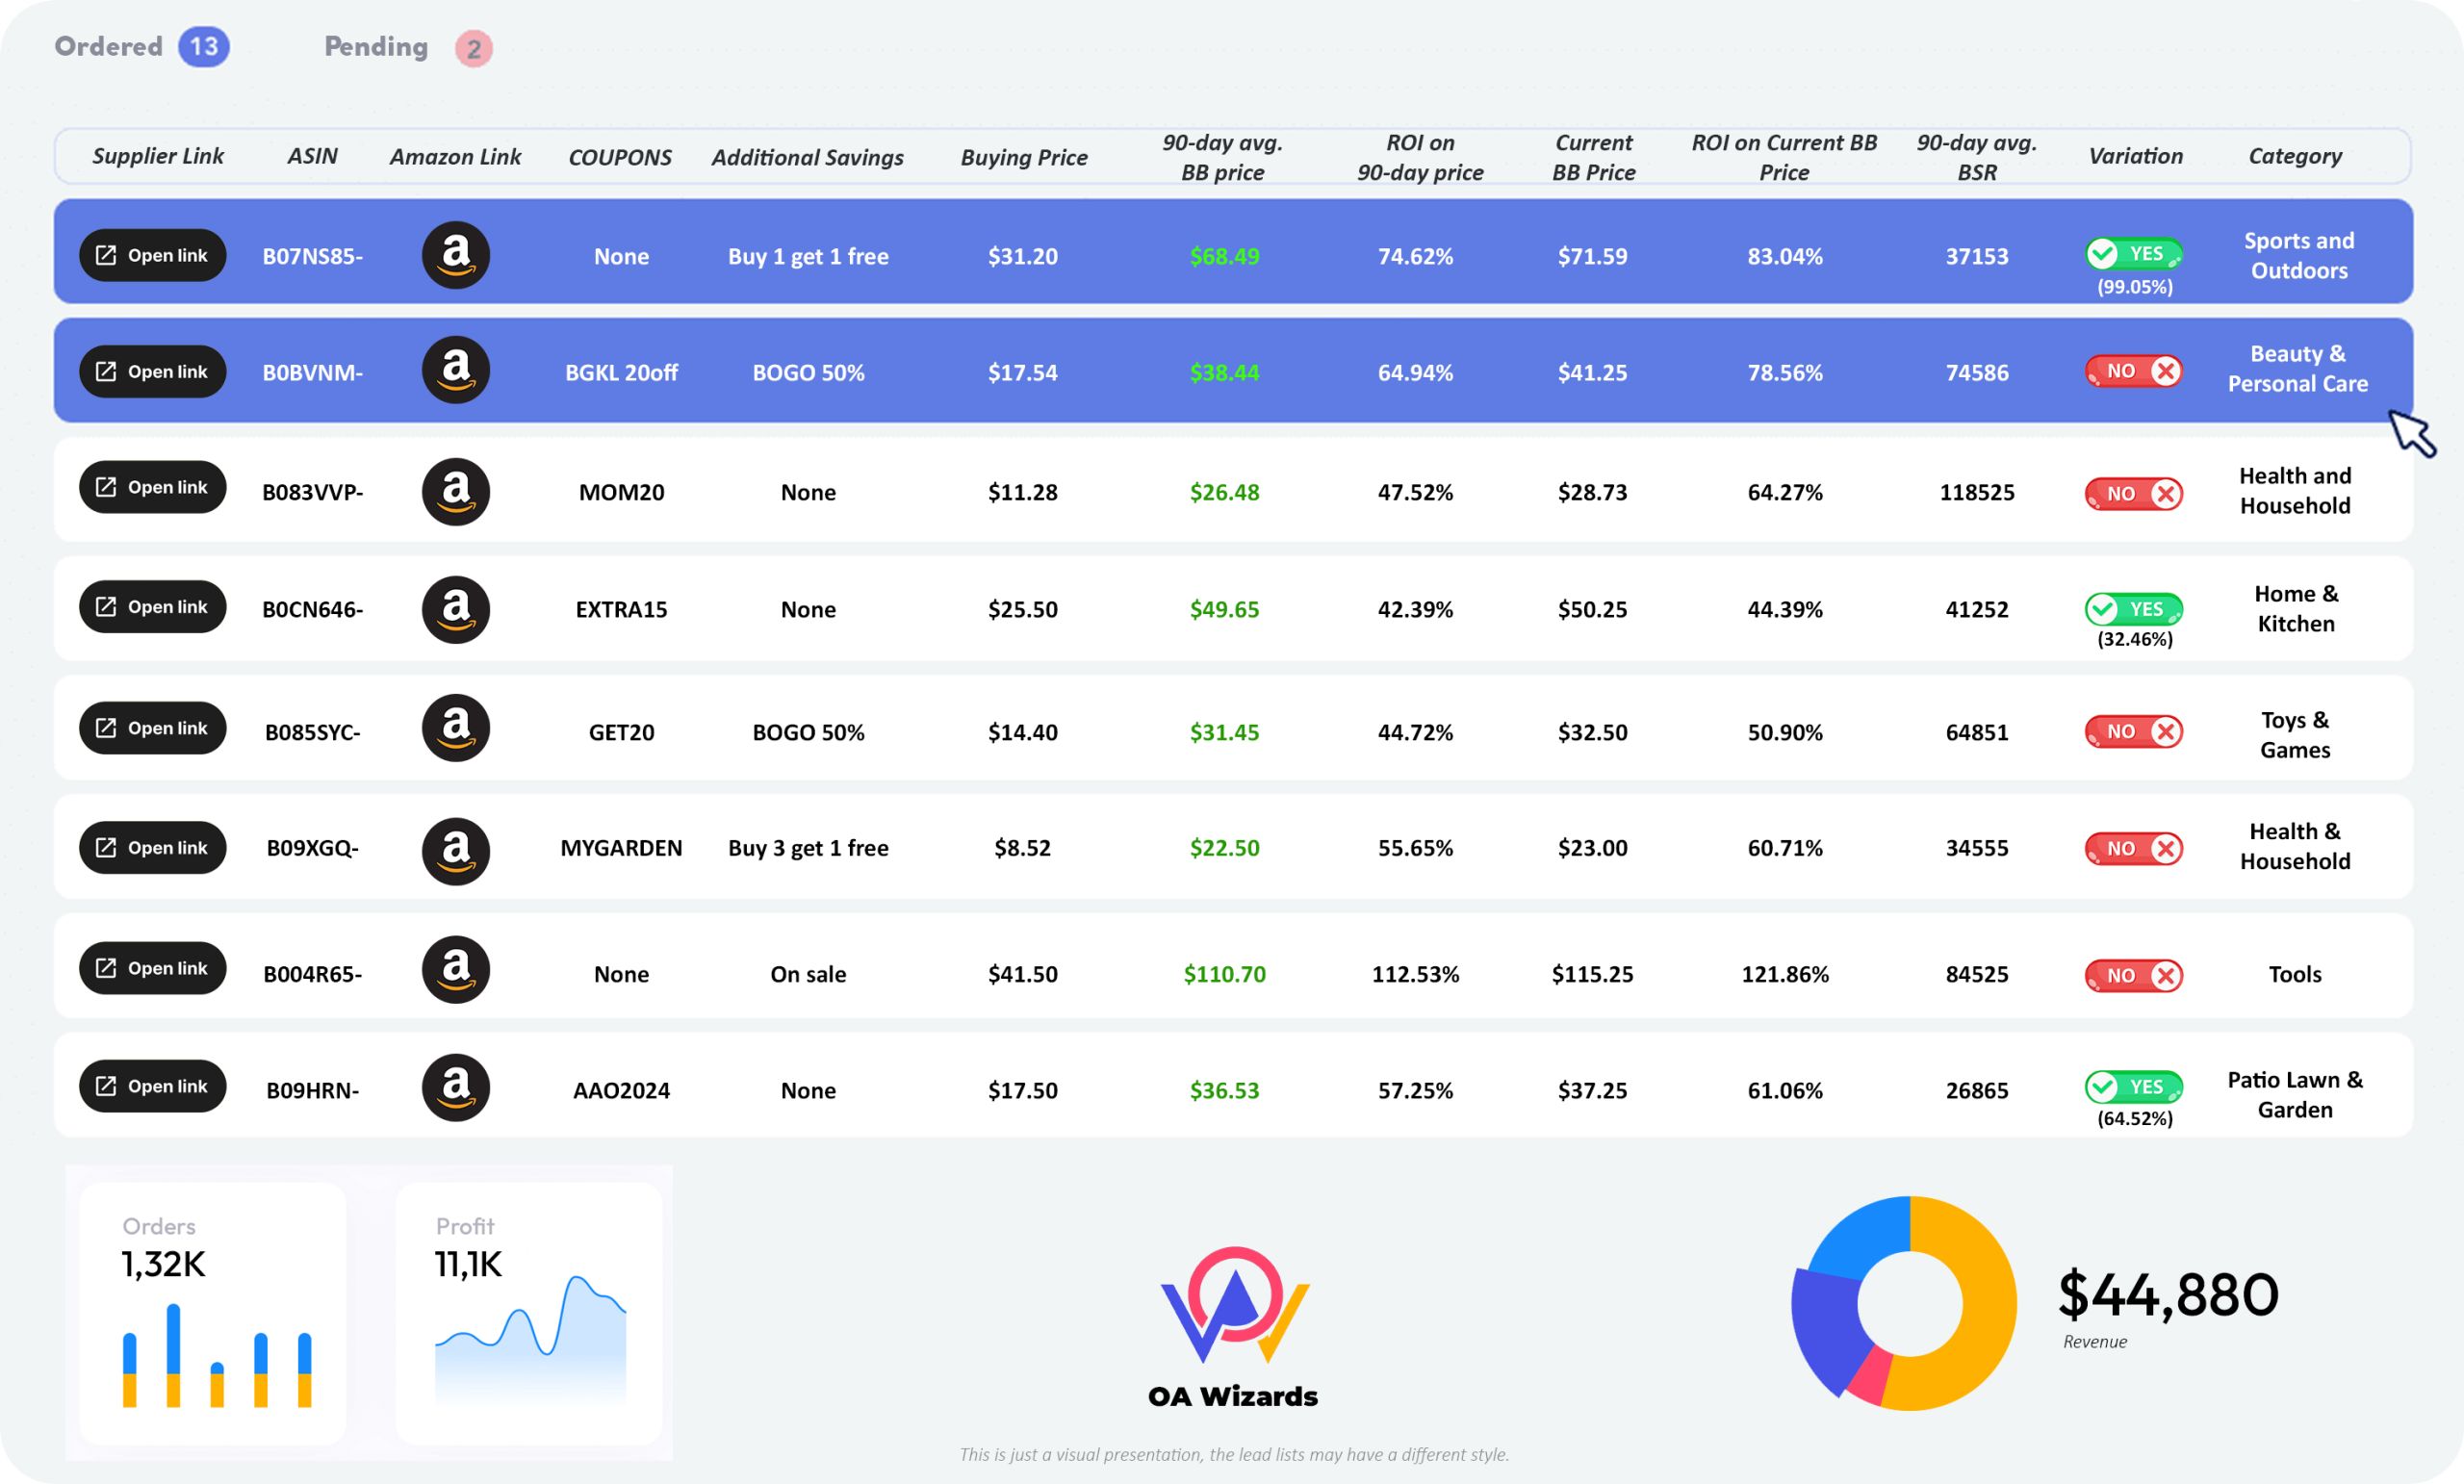2464x1484 pixels.
Task: Toggle NO variation badge for B083VVP- row
Action: 2133,493
